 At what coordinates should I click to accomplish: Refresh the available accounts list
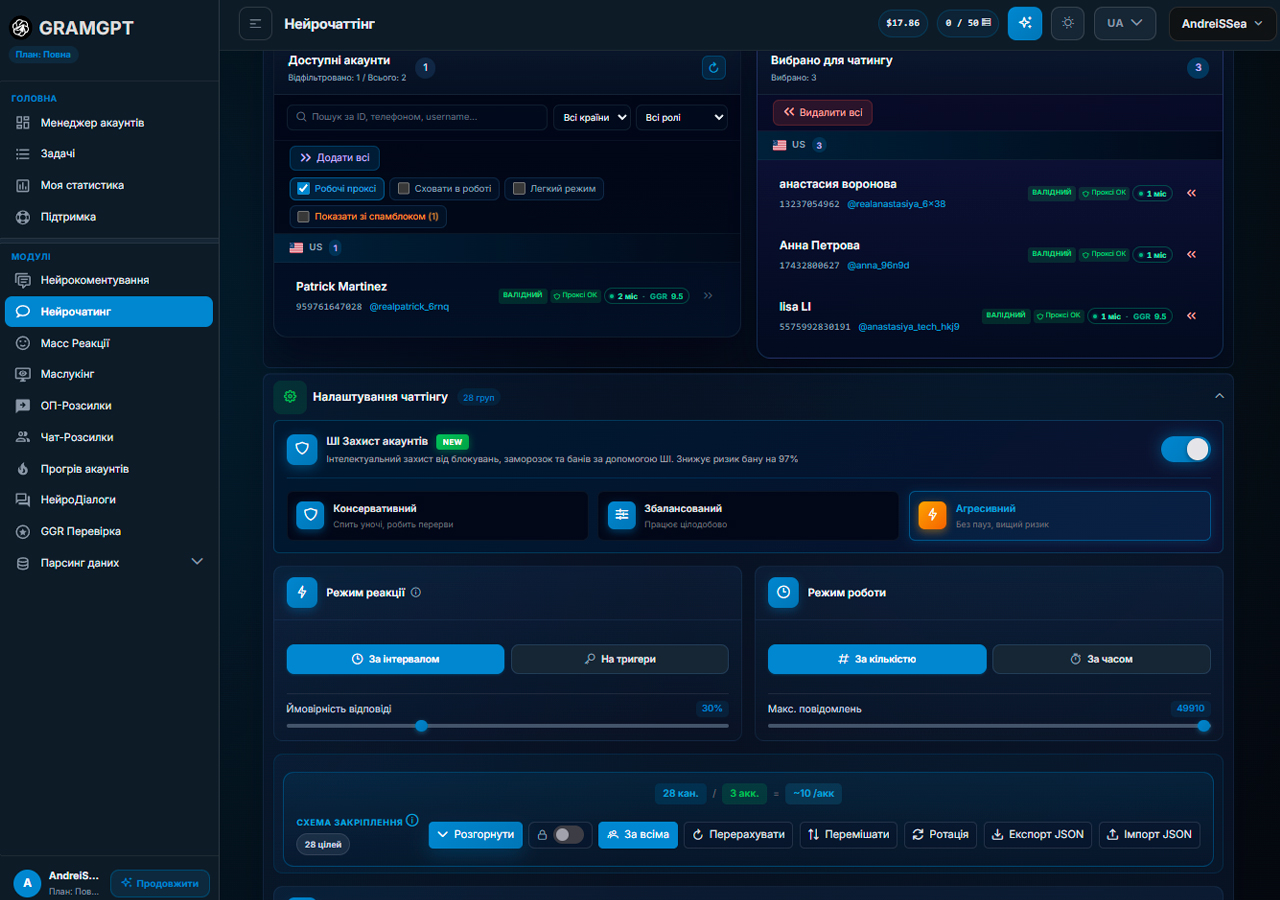click(713, 68)
